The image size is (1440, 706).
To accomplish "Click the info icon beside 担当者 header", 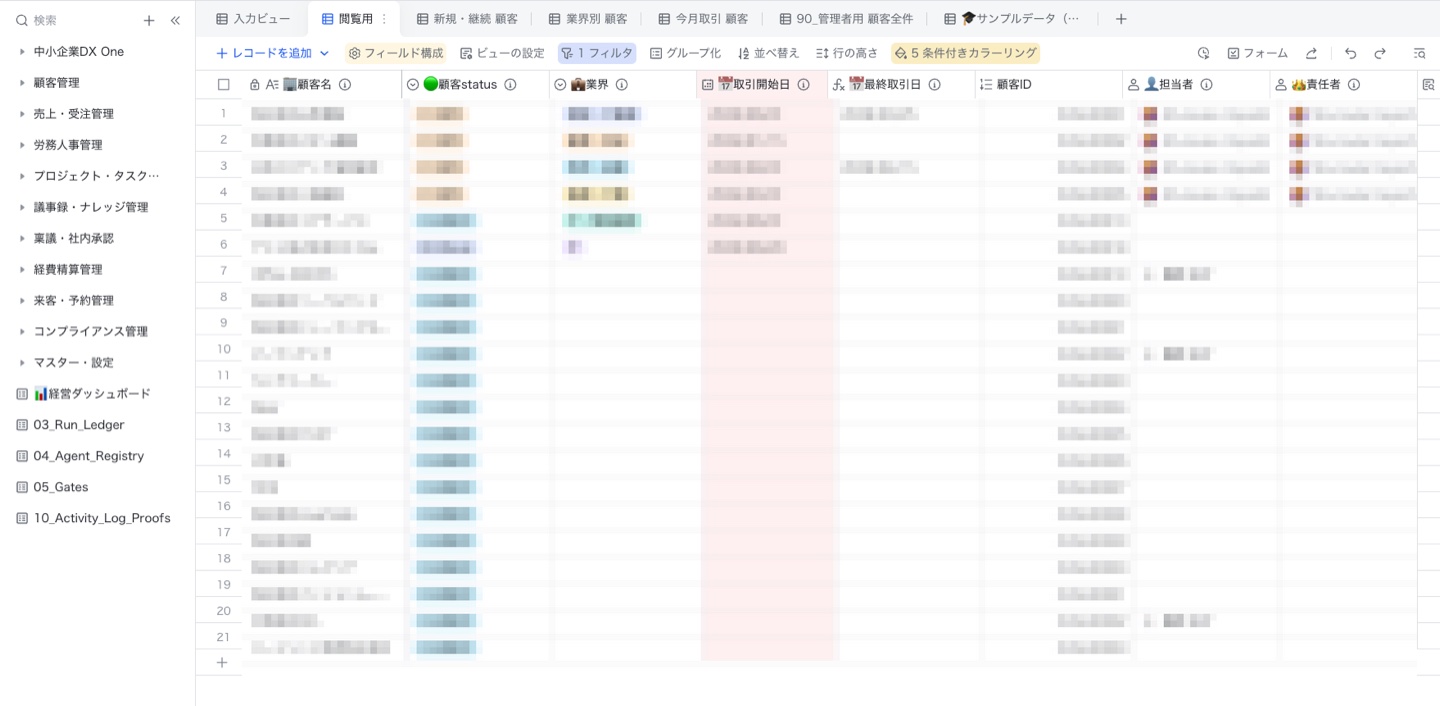I will 1206,85.
